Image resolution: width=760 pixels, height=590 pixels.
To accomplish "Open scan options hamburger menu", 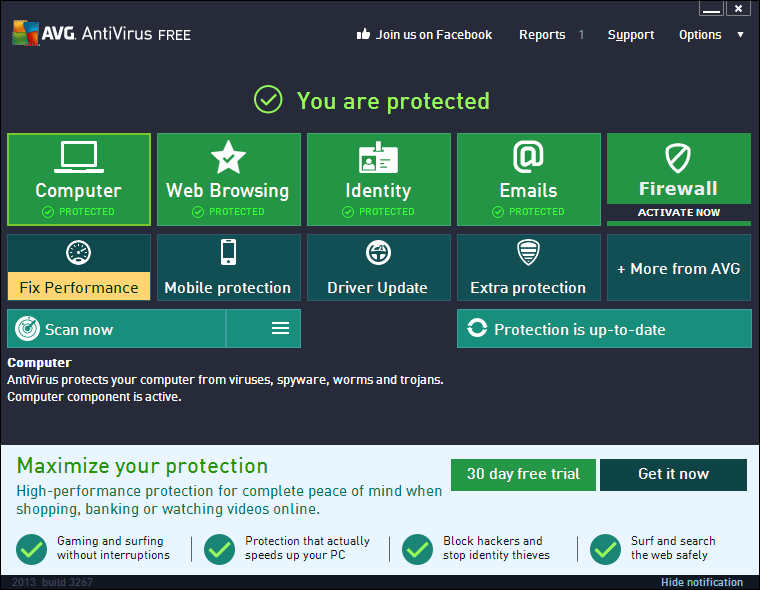I will (x=280, y=329).
